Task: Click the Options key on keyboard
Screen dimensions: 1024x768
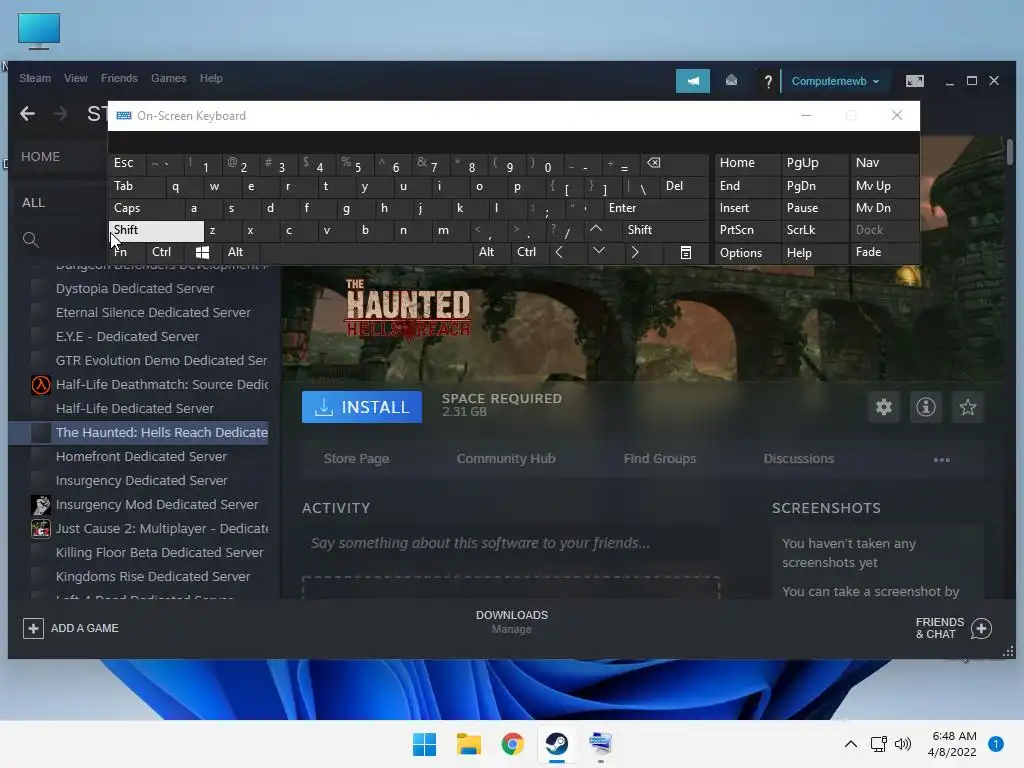Action: coord(747,253)
